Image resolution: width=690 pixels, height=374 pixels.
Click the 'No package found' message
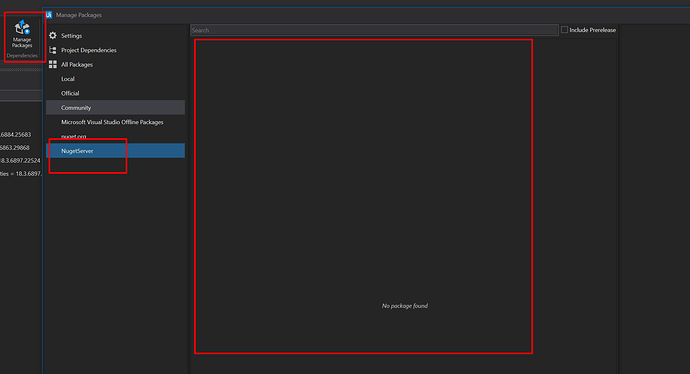click(x=404, y=306)
